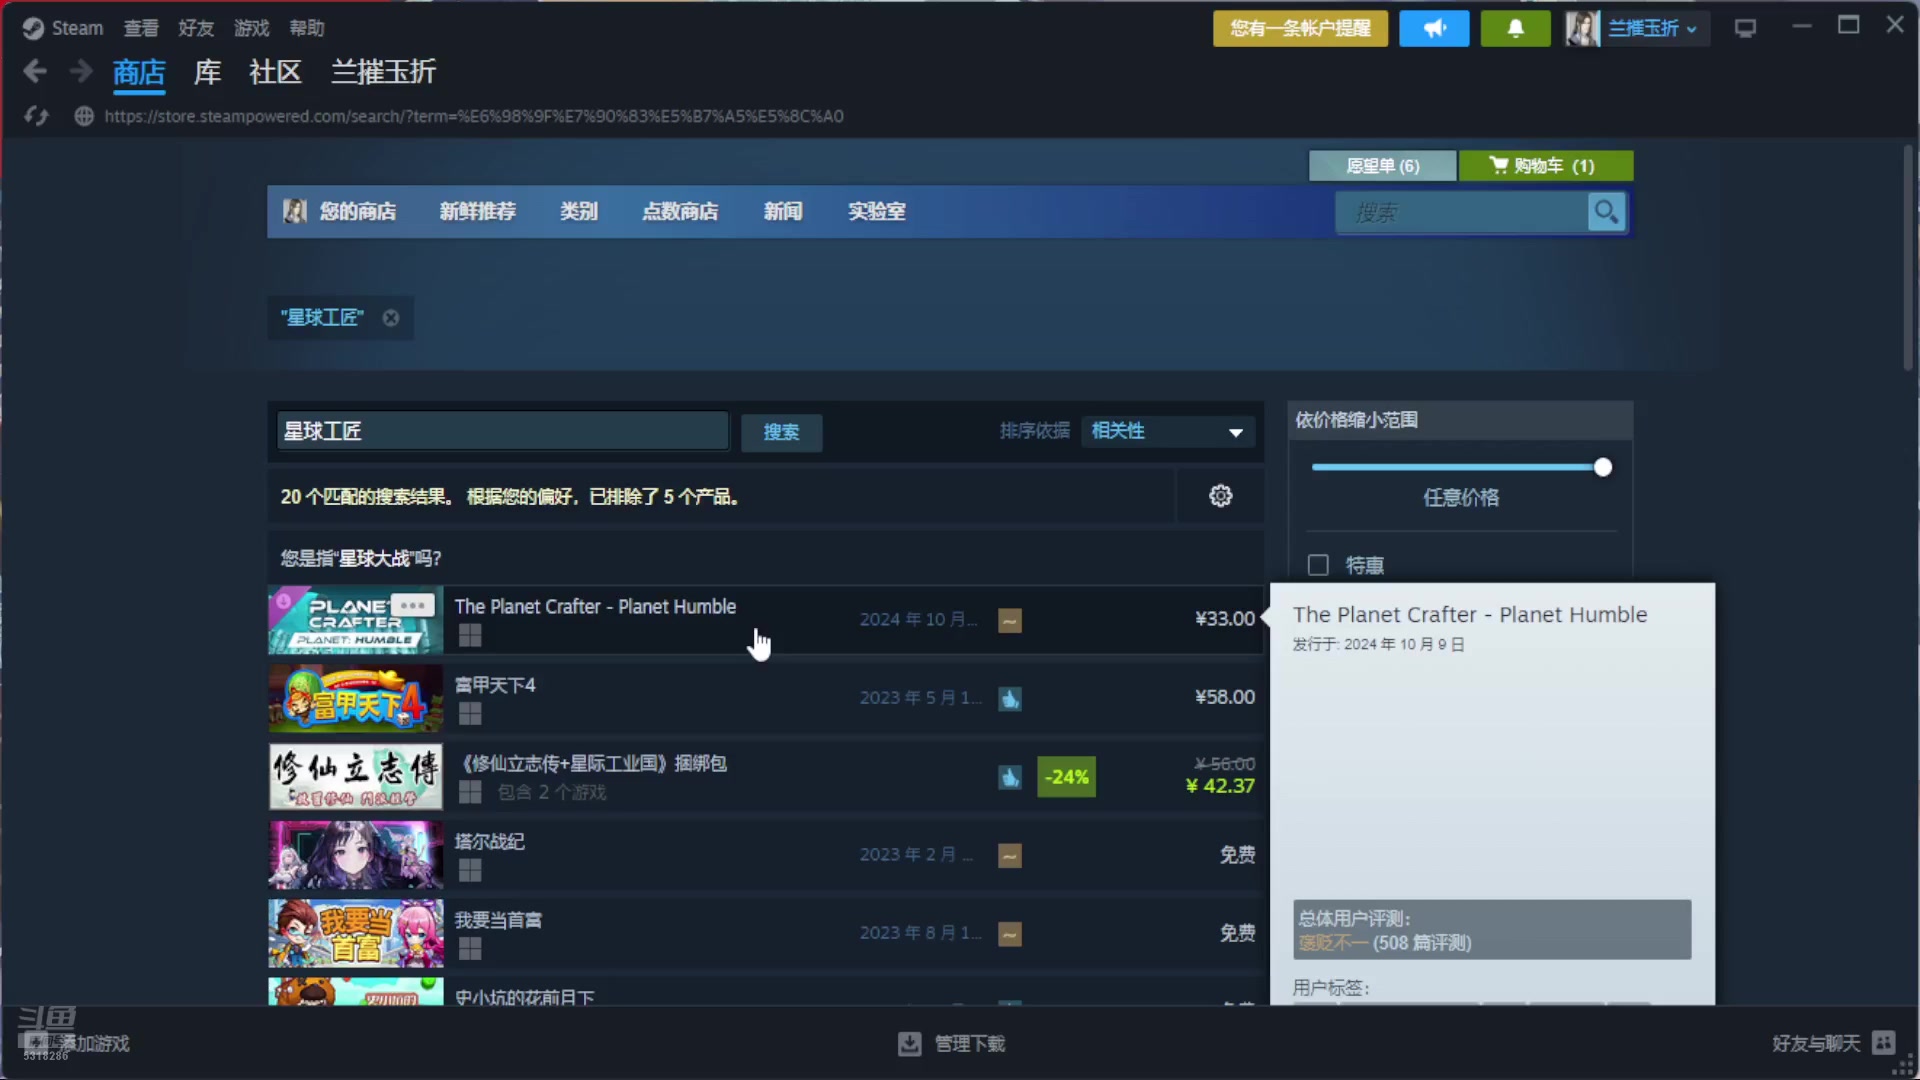The width and height of the screenshot is (1920, 1080).
Task: Click Windows icon under 我要当首富
Action: click(470, 948)
